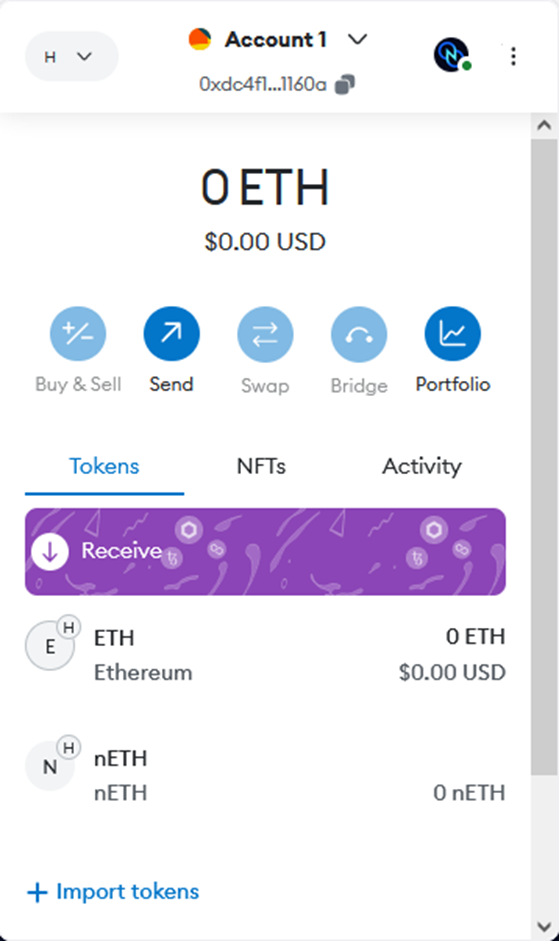Click the connected site globe icon
This screenshot has width=559, height=941.
point(452,55)
